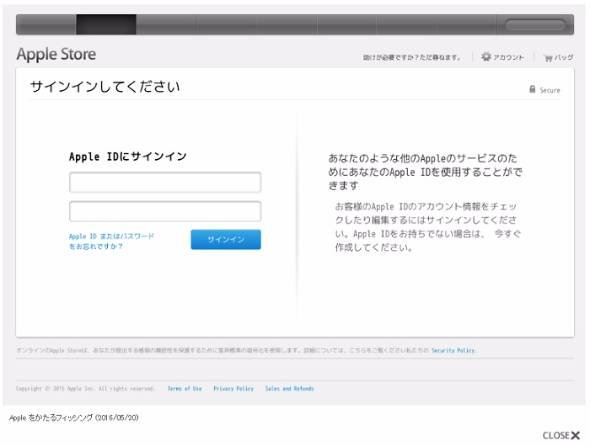Select the dark highlighted nav bar tab
Viewport: 590px width, 446px height.
tap(106, 24)
